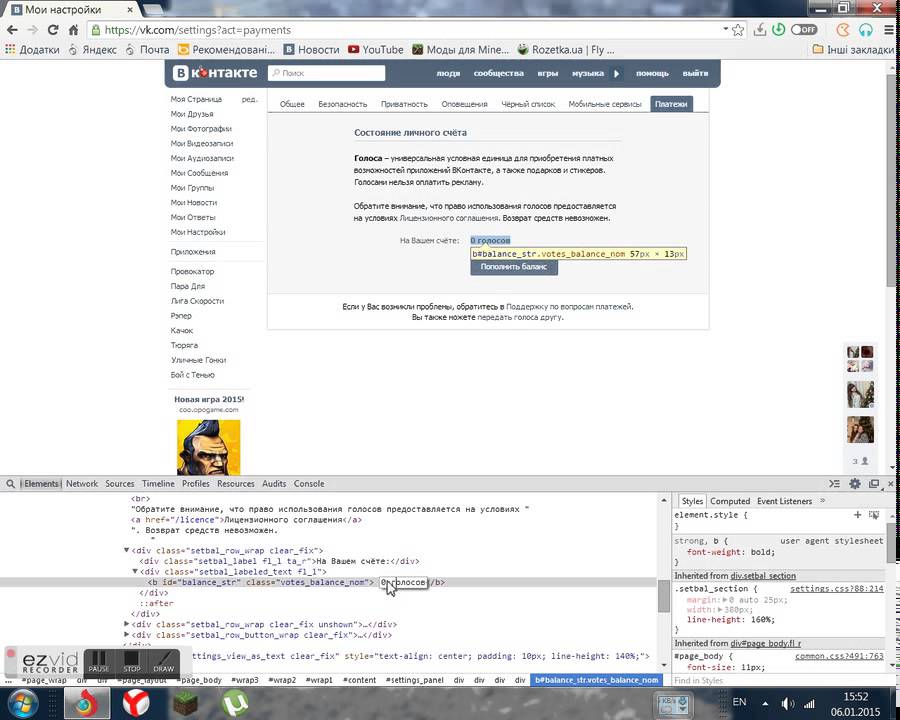Click Пополнить баланс button
The width and height of the screenshot is (900, 720).
(514, 267)
